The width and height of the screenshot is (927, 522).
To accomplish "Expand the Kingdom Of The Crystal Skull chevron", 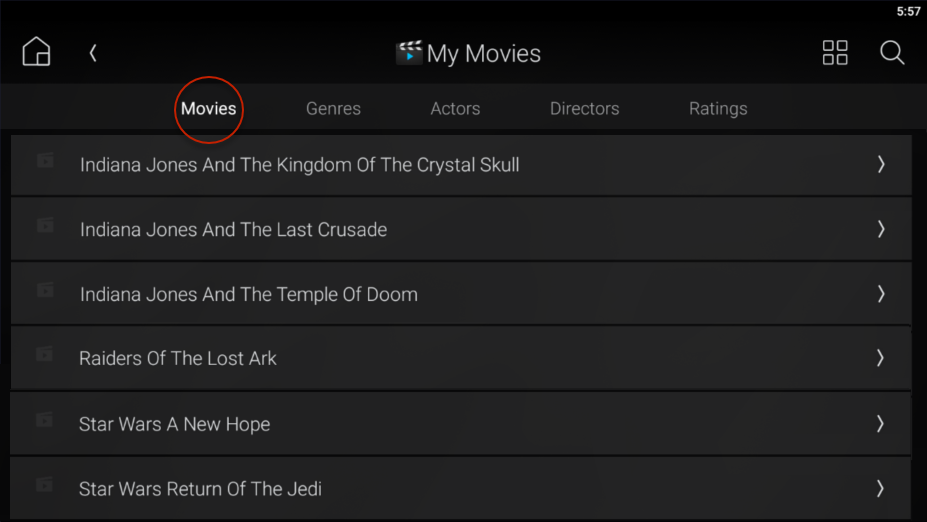I will 881,164.
